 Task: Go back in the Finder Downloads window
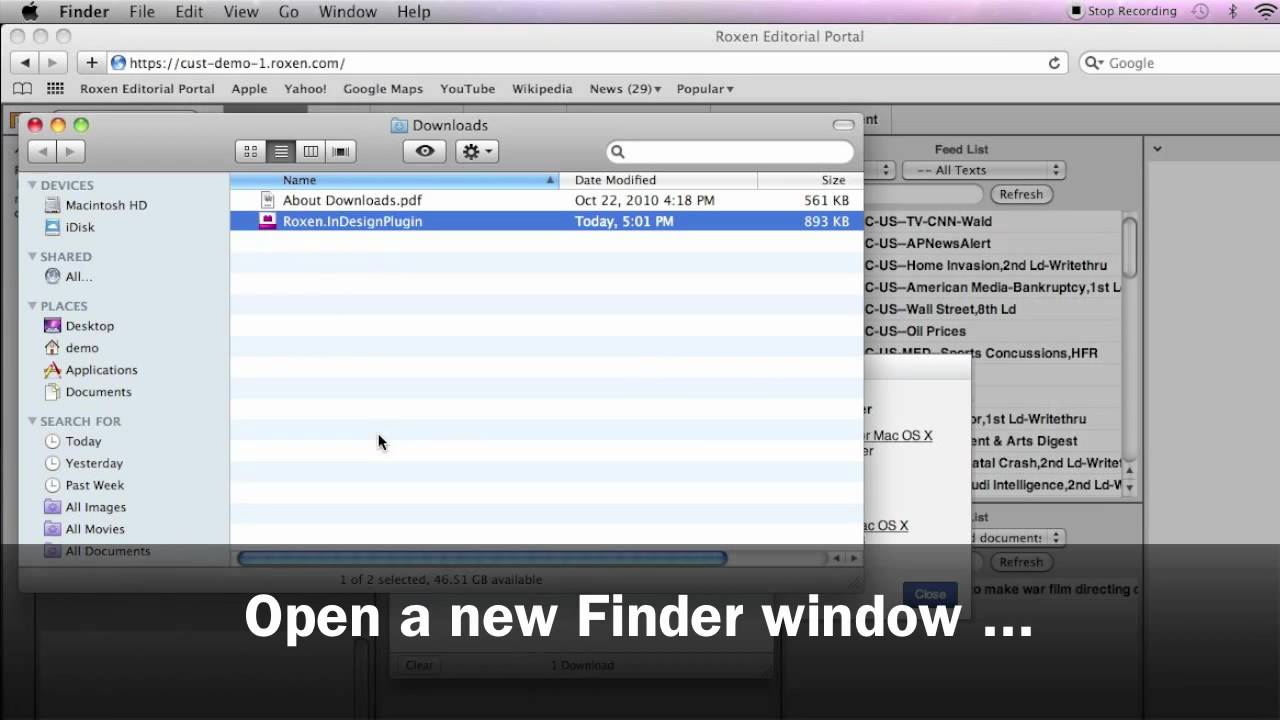pyautogui.click(x=42, y=151)
